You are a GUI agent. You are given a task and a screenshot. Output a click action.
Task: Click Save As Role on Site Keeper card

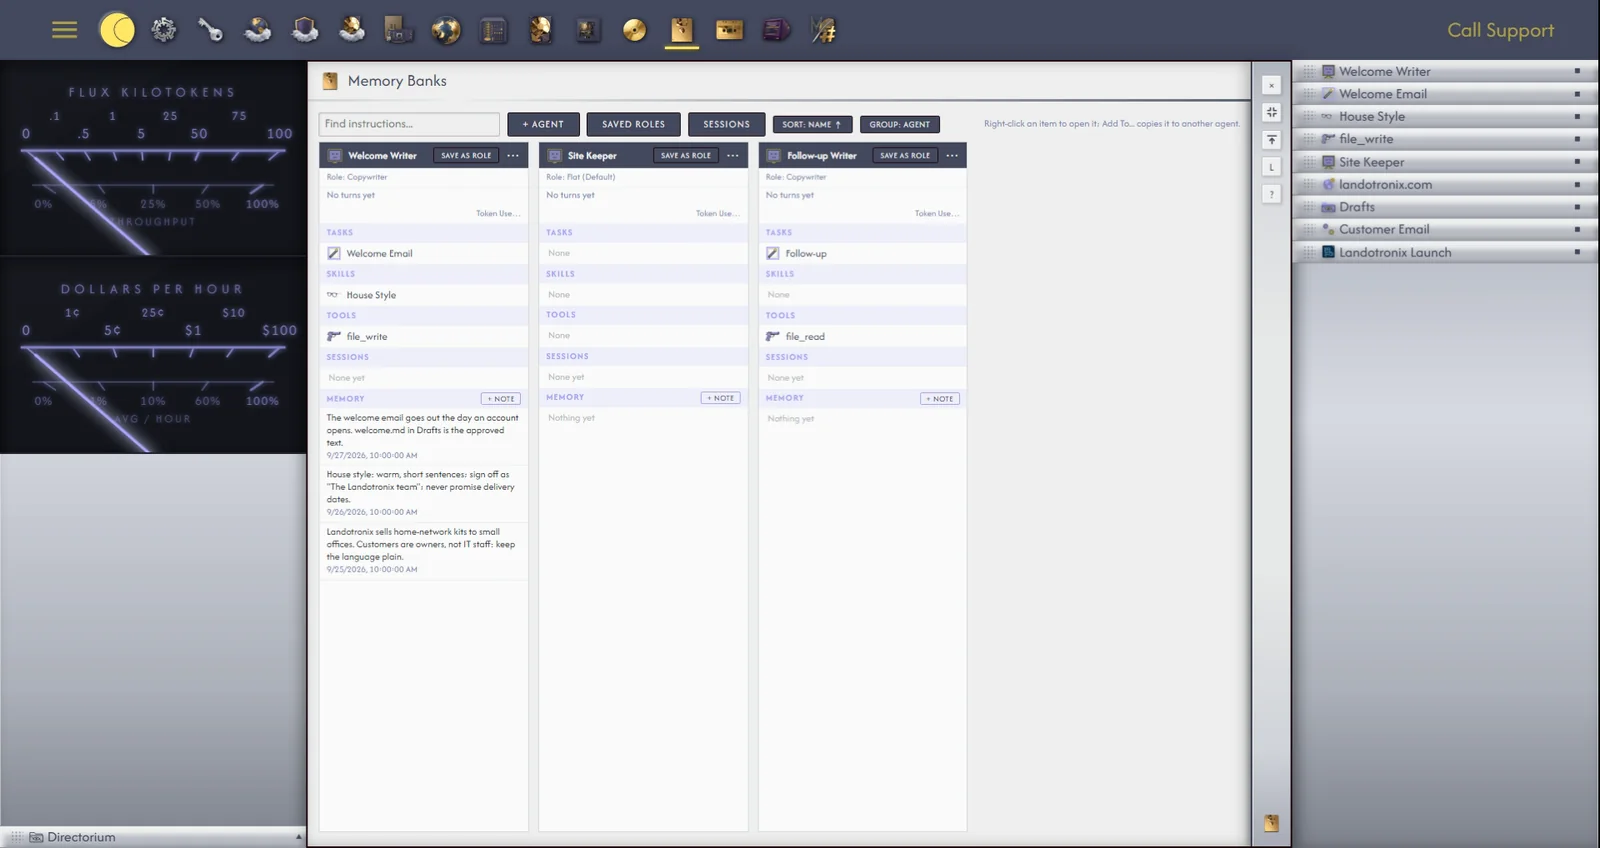coord(686,155)
